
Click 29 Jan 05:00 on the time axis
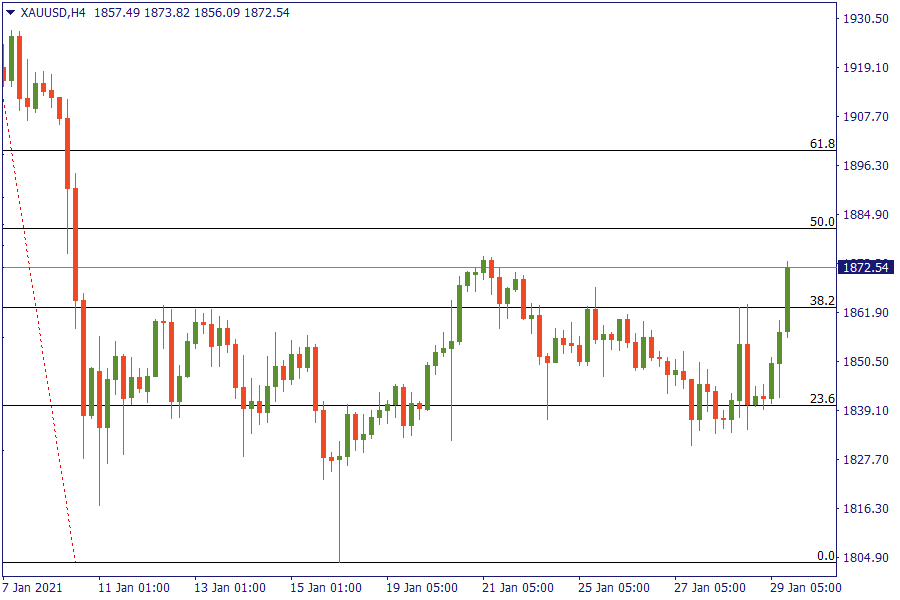(x=806, y=587)
